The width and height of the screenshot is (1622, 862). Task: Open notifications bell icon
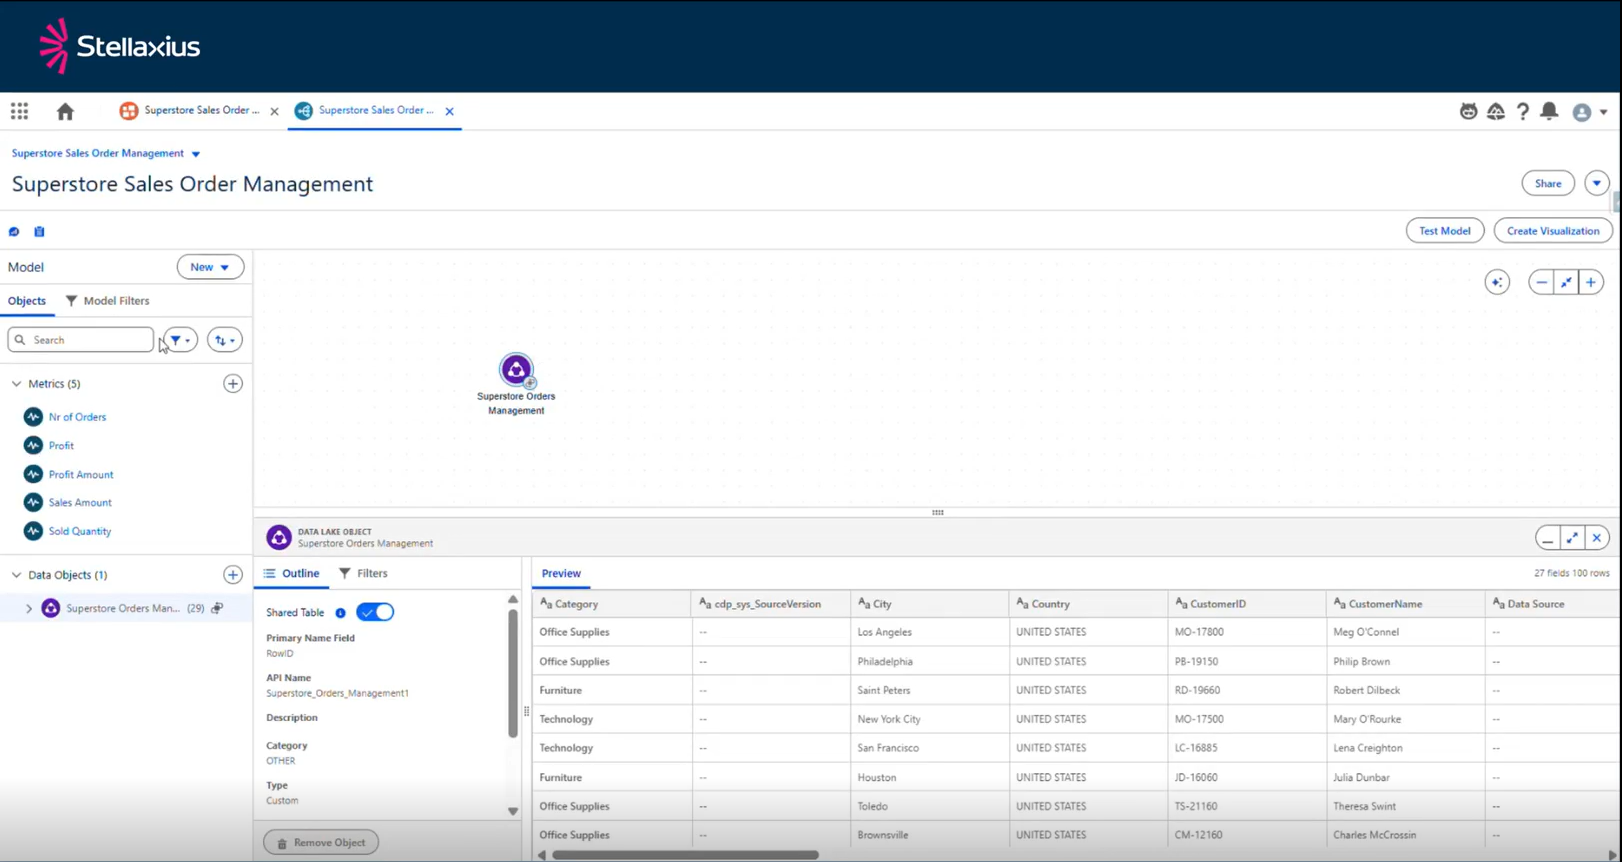point(1549,111)
